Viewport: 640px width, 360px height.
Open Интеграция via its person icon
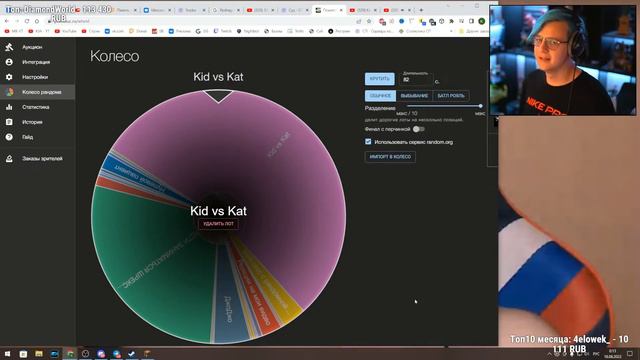[x=9, y=62]
